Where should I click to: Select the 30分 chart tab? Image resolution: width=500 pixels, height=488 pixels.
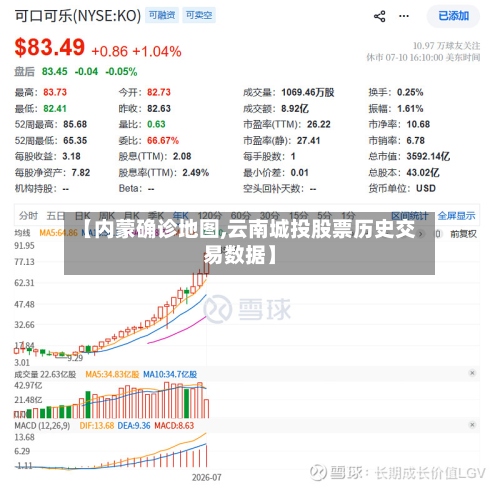pos(270,216)
